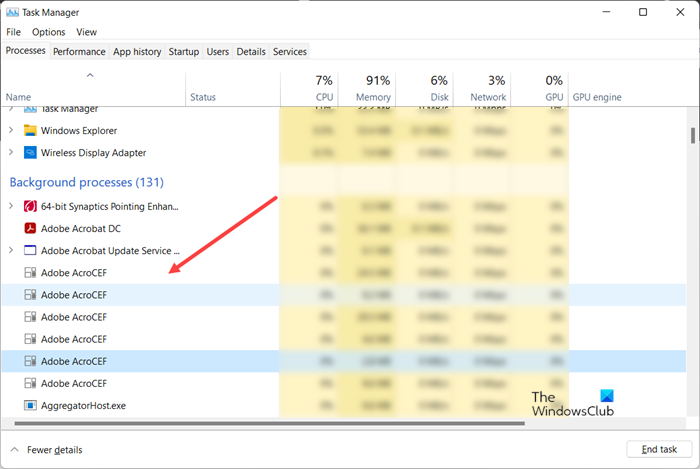Click the Task Manager title bar icon
Viewport: 700px width, 469px height.
[12, 12]
